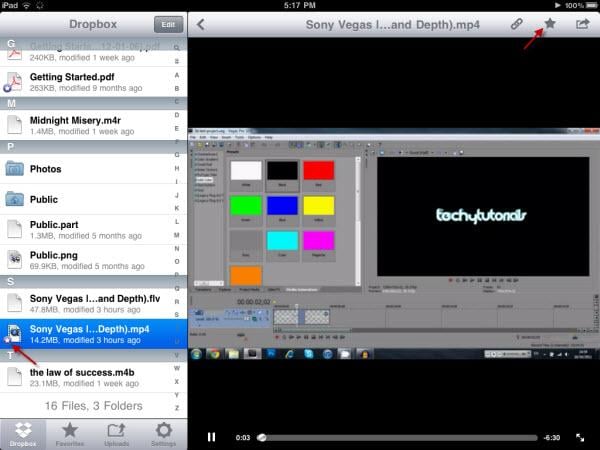Switch to the Dropbox tab
Screen dimensions: 600x450
(x=23, y=434)
